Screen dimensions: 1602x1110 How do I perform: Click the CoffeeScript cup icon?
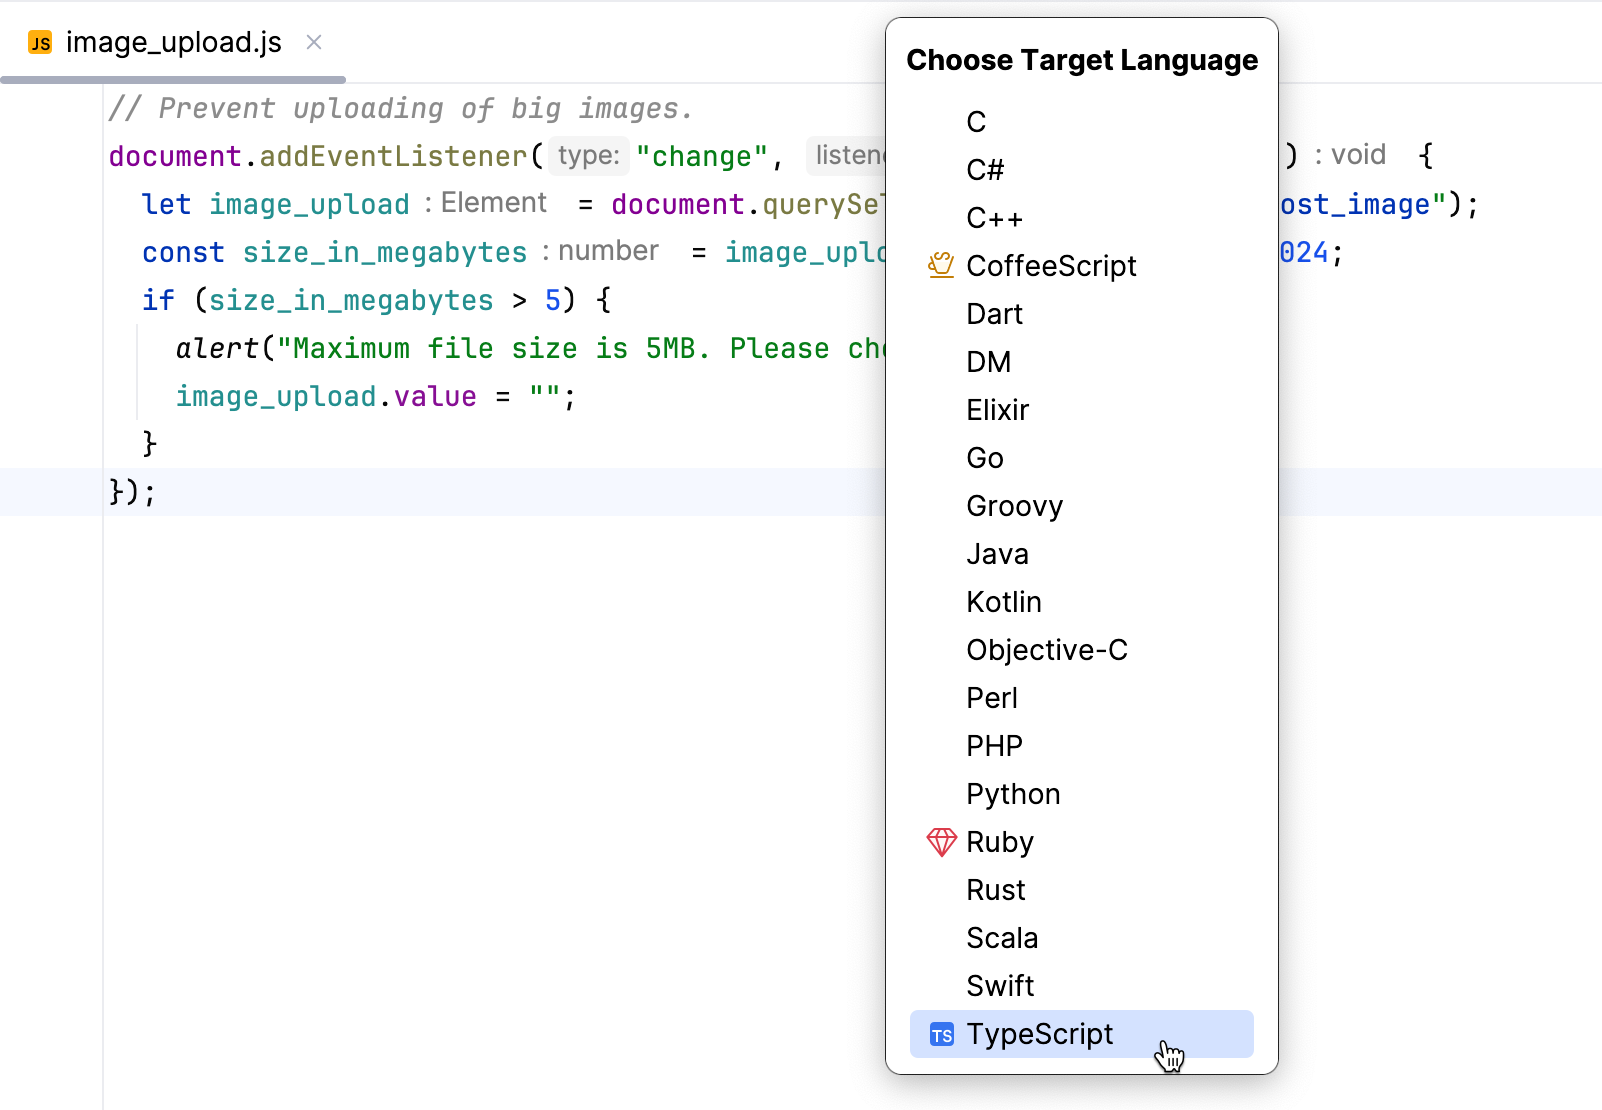[x=941, y=265]
